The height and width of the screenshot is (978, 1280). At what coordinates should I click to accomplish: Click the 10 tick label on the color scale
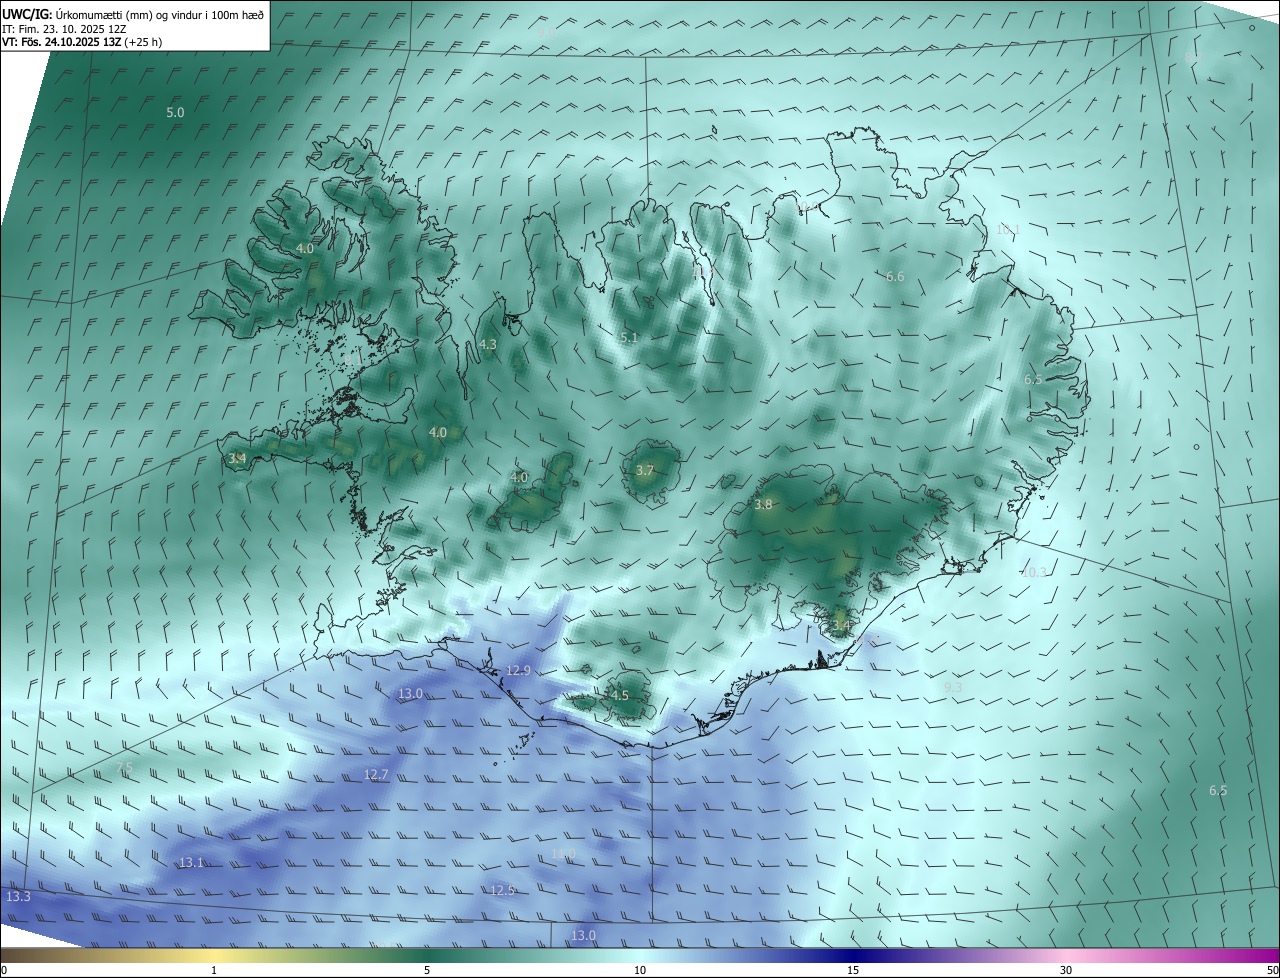pos(640,970)
